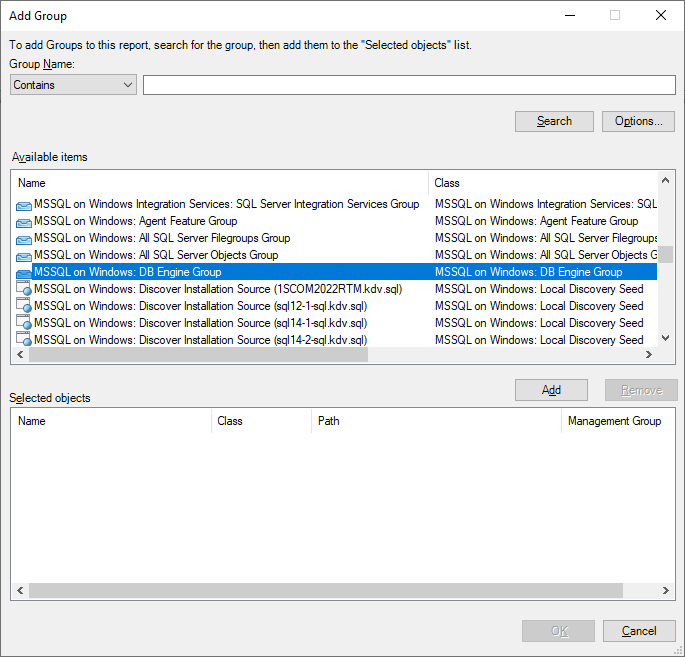Click Class cell of Agent Feature Group row

[x=536, y=221]
